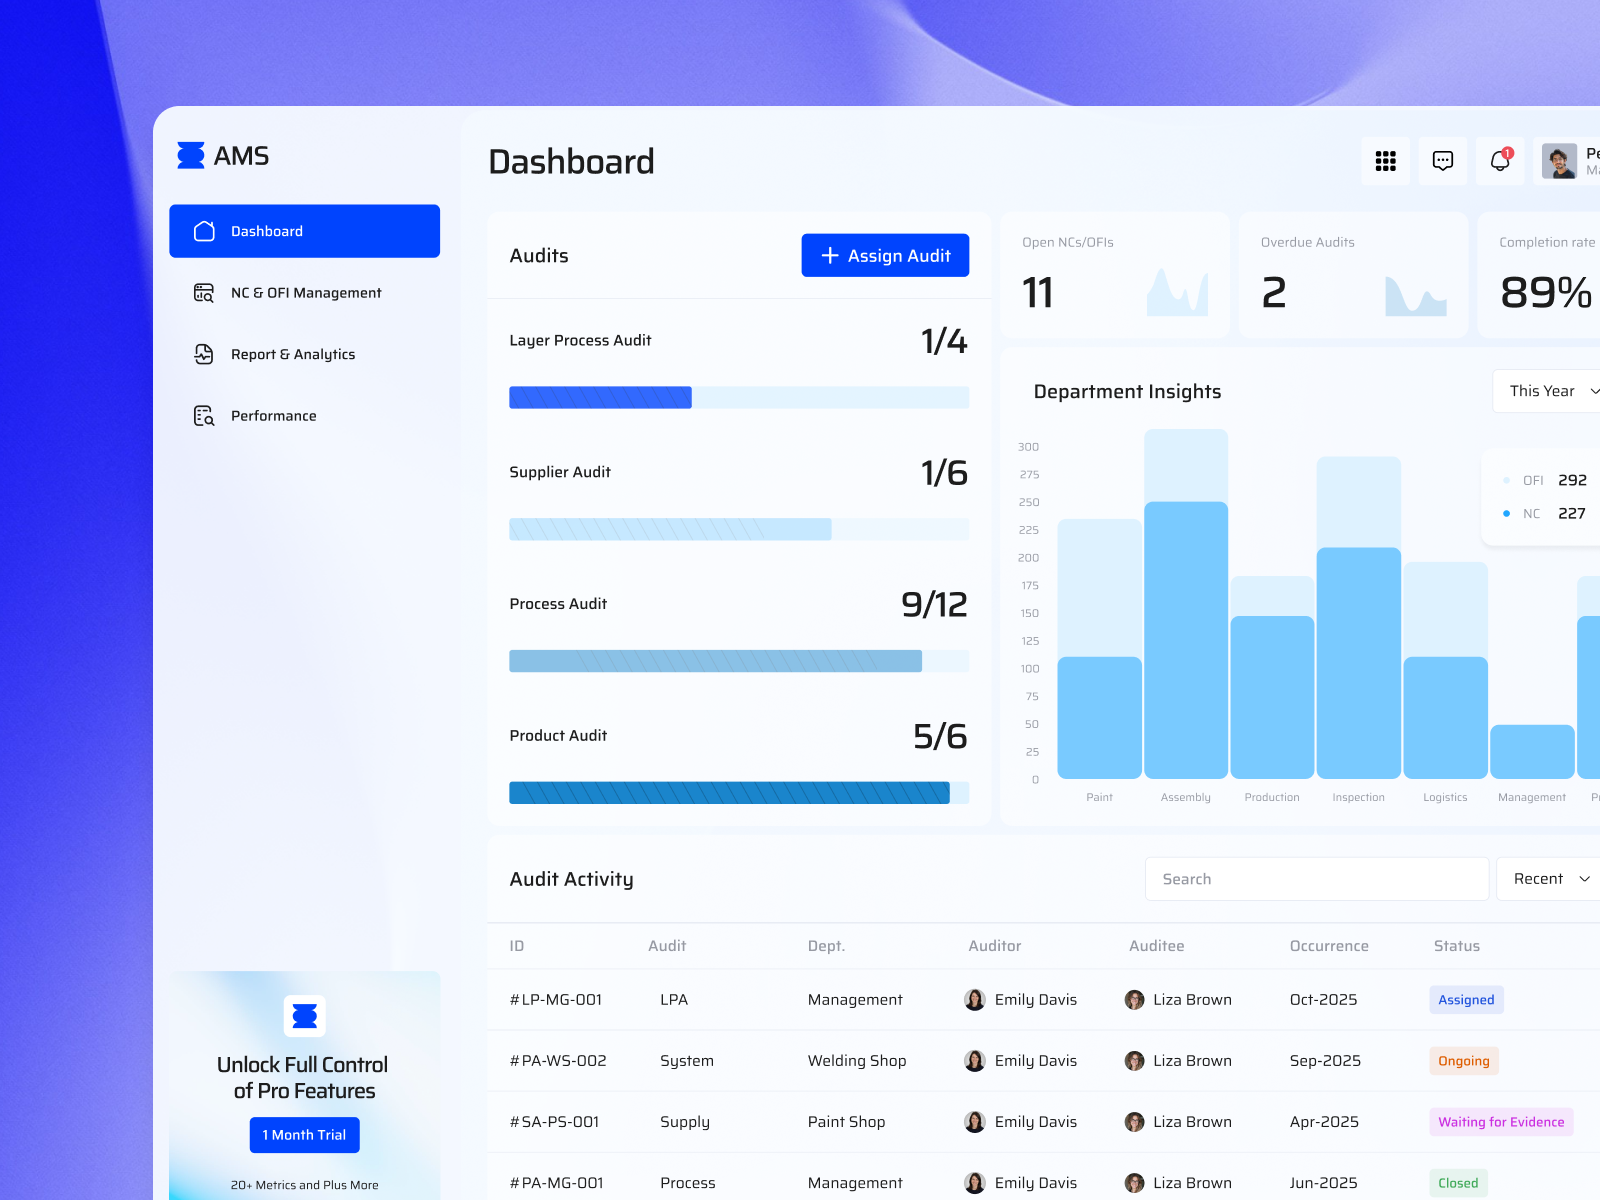
Task: Click the AMS logo icon
Action: point(191,156)
